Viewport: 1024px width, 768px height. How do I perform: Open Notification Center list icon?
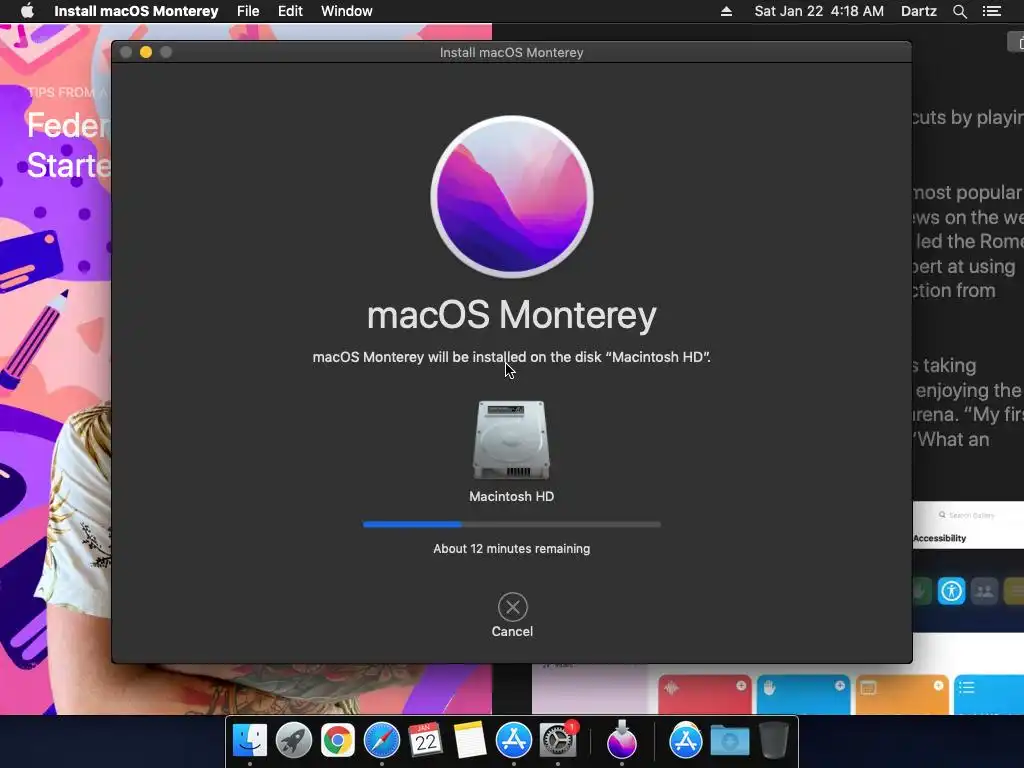[x=991, y=11]
